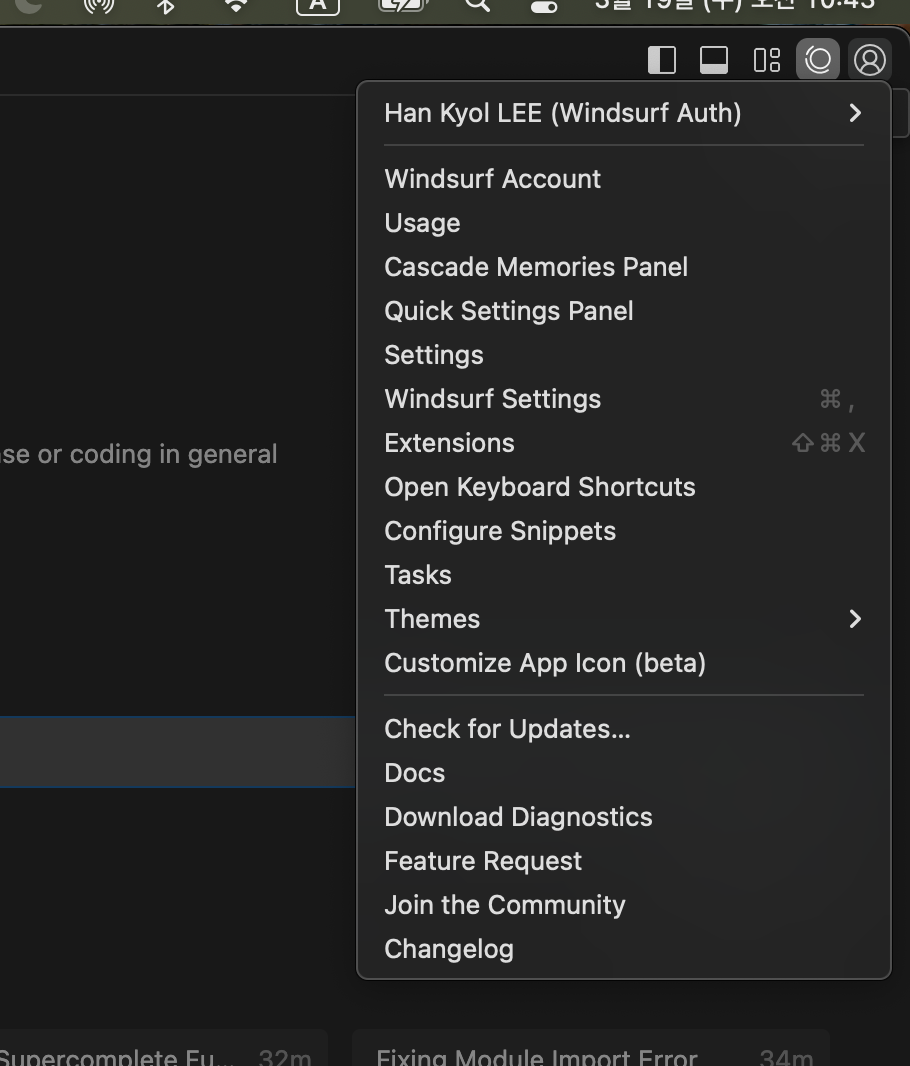
Task: Open the Extensions menu entry
Action: tap(449, 443)
